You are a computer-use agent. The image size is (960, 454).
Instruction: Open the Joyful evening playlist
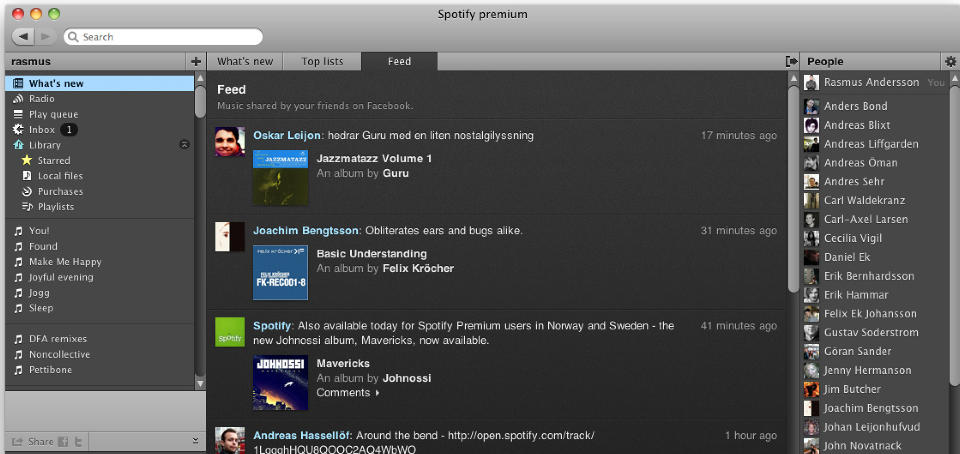[x=100, y=277]
